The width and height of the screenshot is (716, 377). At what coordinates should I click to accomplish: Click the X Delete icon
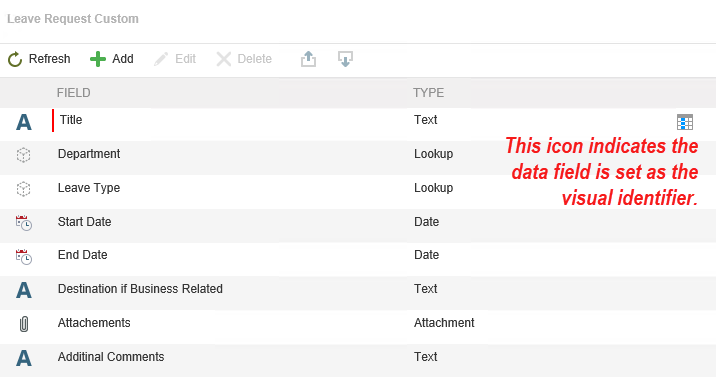(224, 59)
